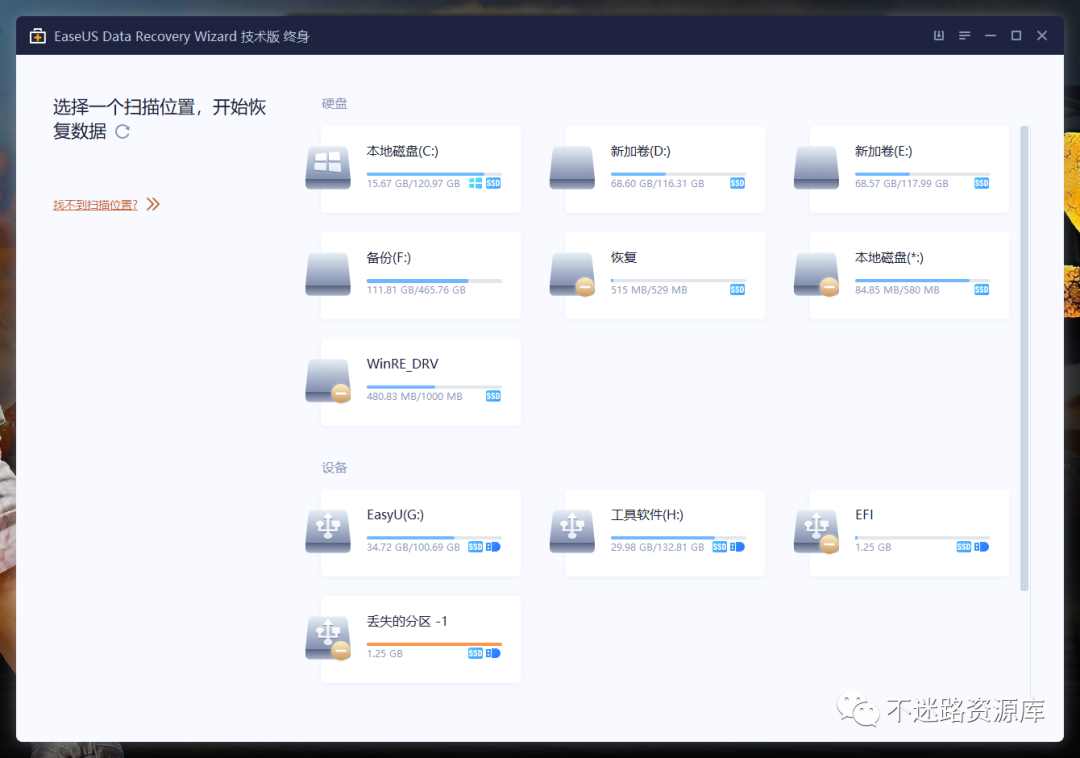Click the 硬盘 section header
Screen dimensions: 1080x758
335,104
